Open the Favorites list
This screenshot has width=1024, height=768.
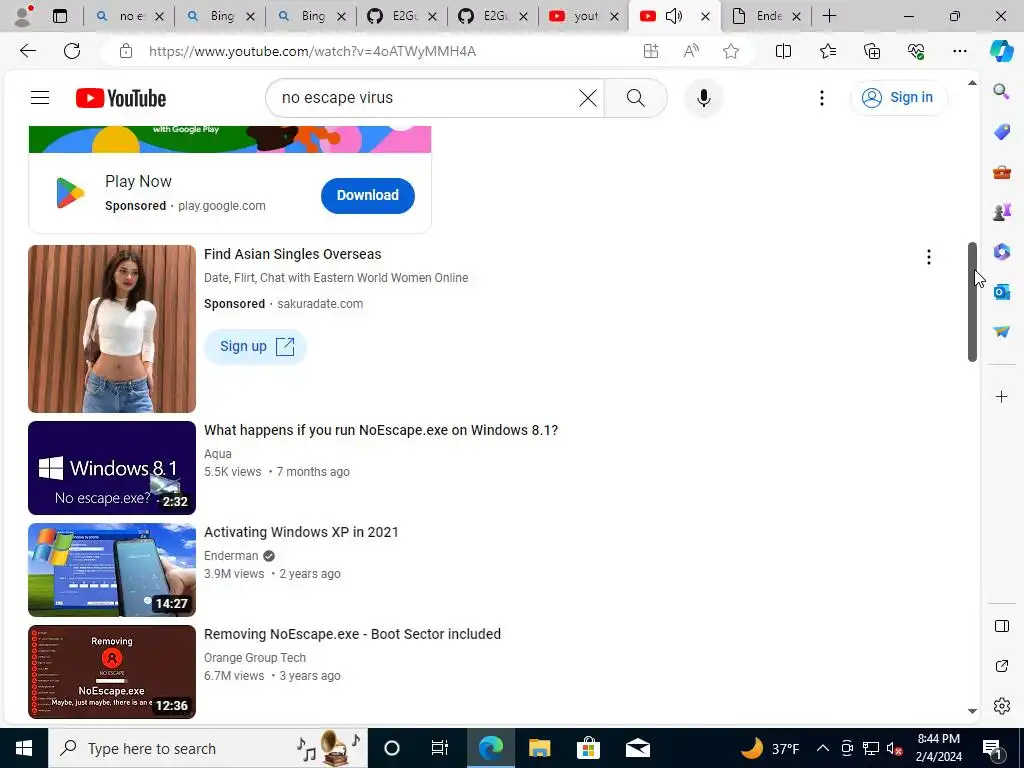[x=827, y=51]
